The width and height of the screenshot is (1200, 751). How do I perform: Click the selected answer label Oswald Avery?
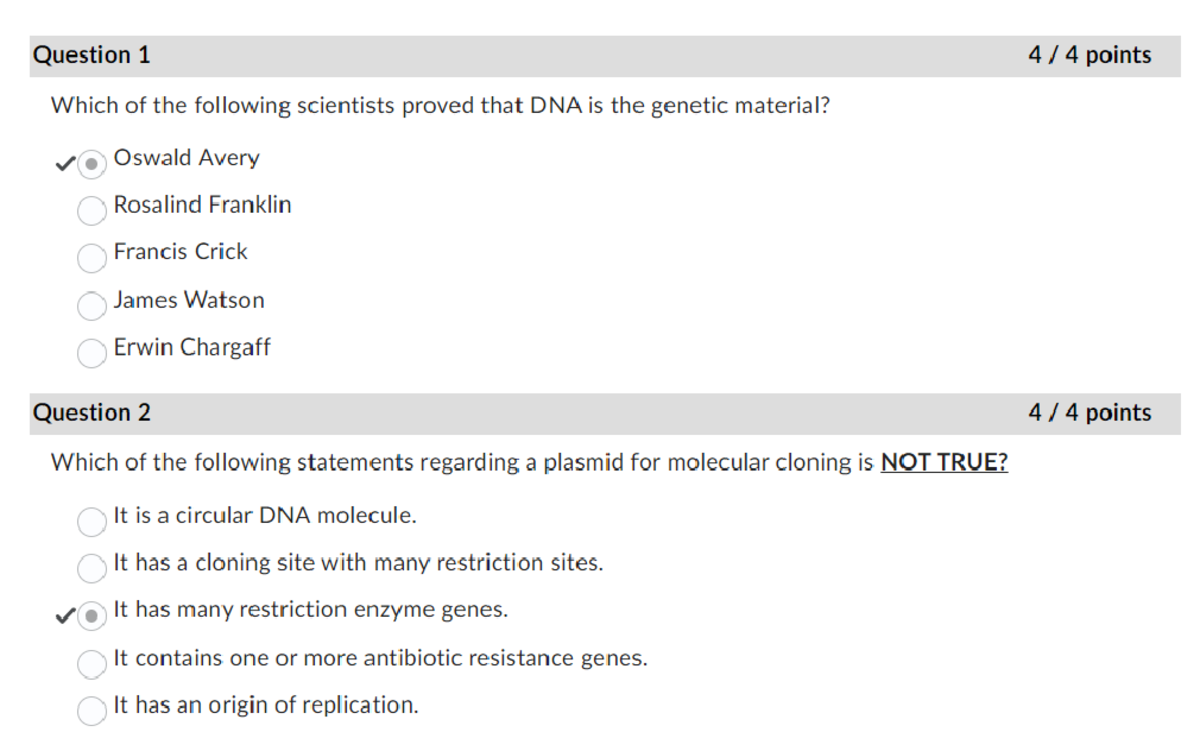tap(186, 157)
